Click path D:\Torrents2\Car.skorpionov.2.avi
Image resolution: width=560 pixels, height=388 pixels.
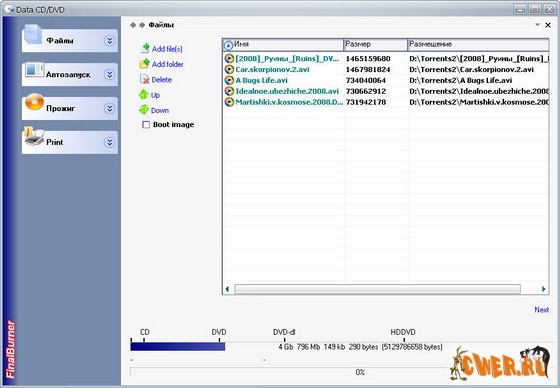[471, 69]
